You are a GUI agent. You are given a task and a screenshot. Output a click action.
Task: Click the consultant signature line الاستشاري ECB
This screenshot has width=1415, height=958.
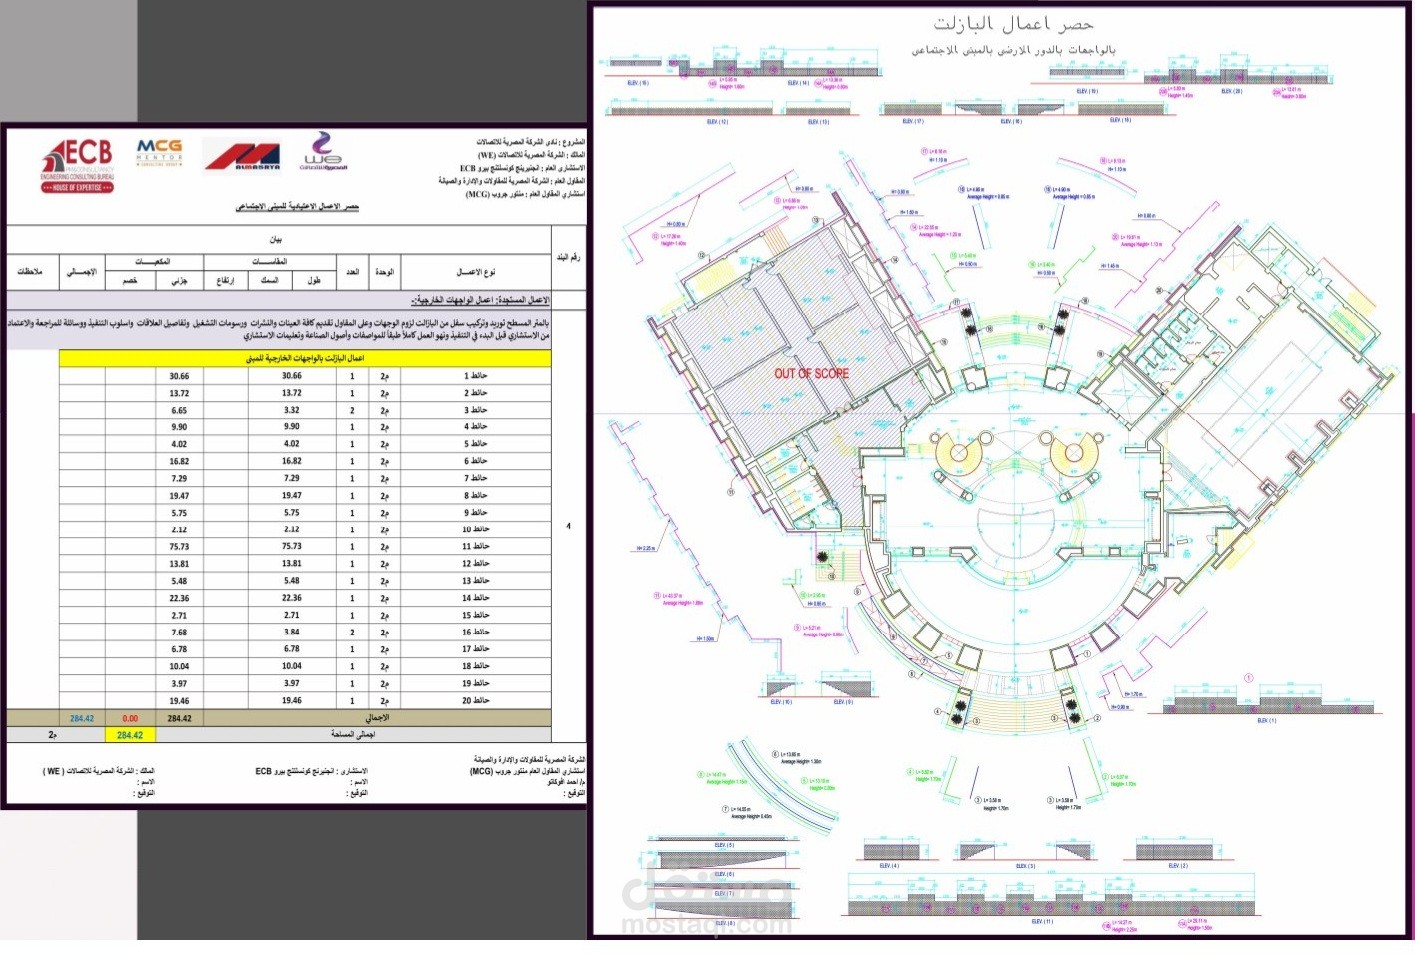pos(311,771)
